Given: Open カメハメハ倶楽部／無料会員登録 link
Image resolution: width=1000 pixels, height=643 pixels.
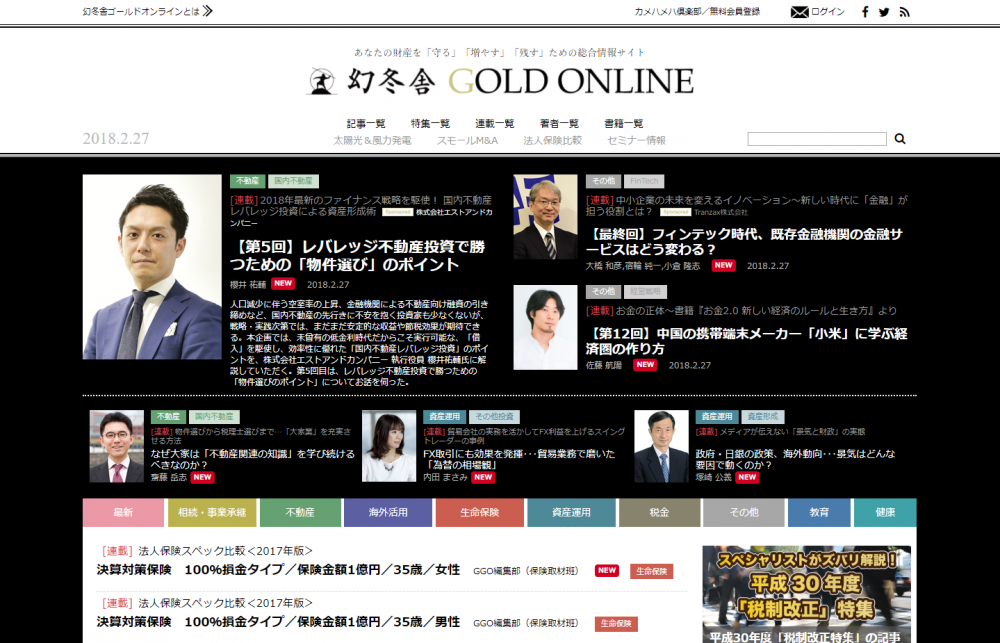Looking at the screenshot, I should [x=697, y=11].
